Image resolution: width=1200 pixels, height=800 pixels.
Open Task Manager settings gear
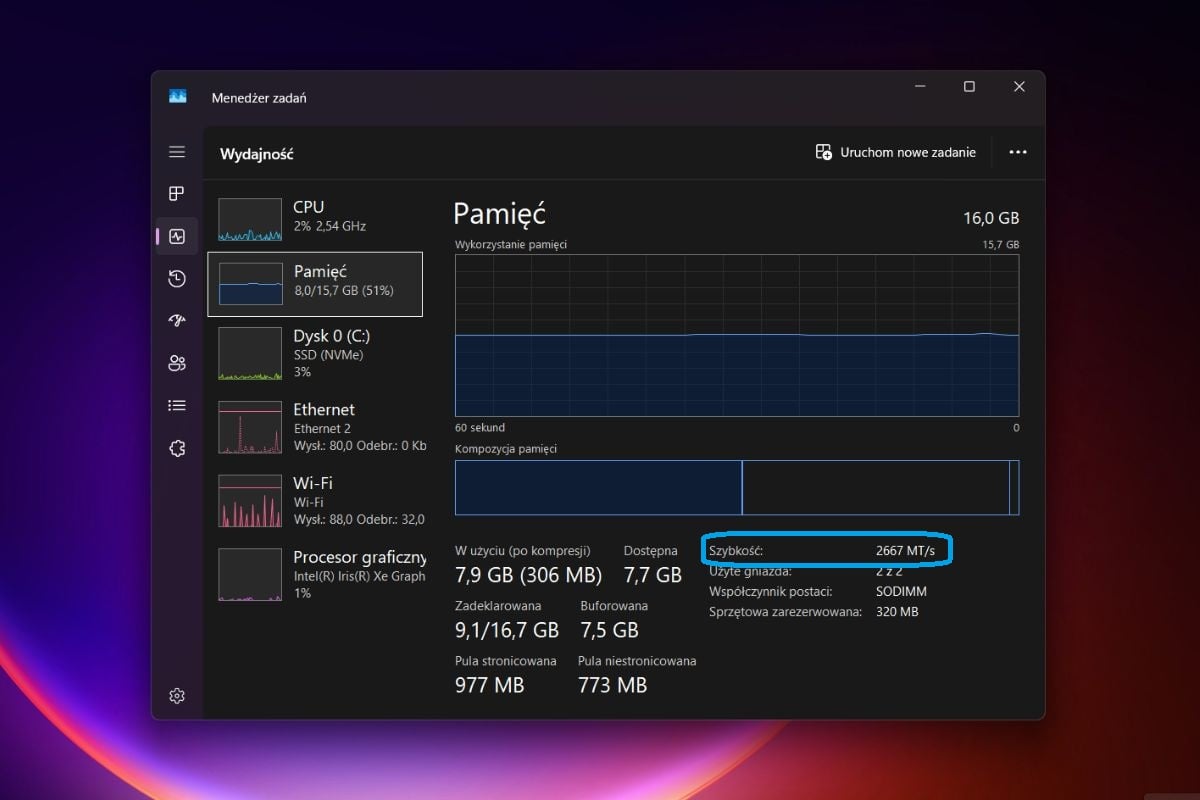(177, 696)
